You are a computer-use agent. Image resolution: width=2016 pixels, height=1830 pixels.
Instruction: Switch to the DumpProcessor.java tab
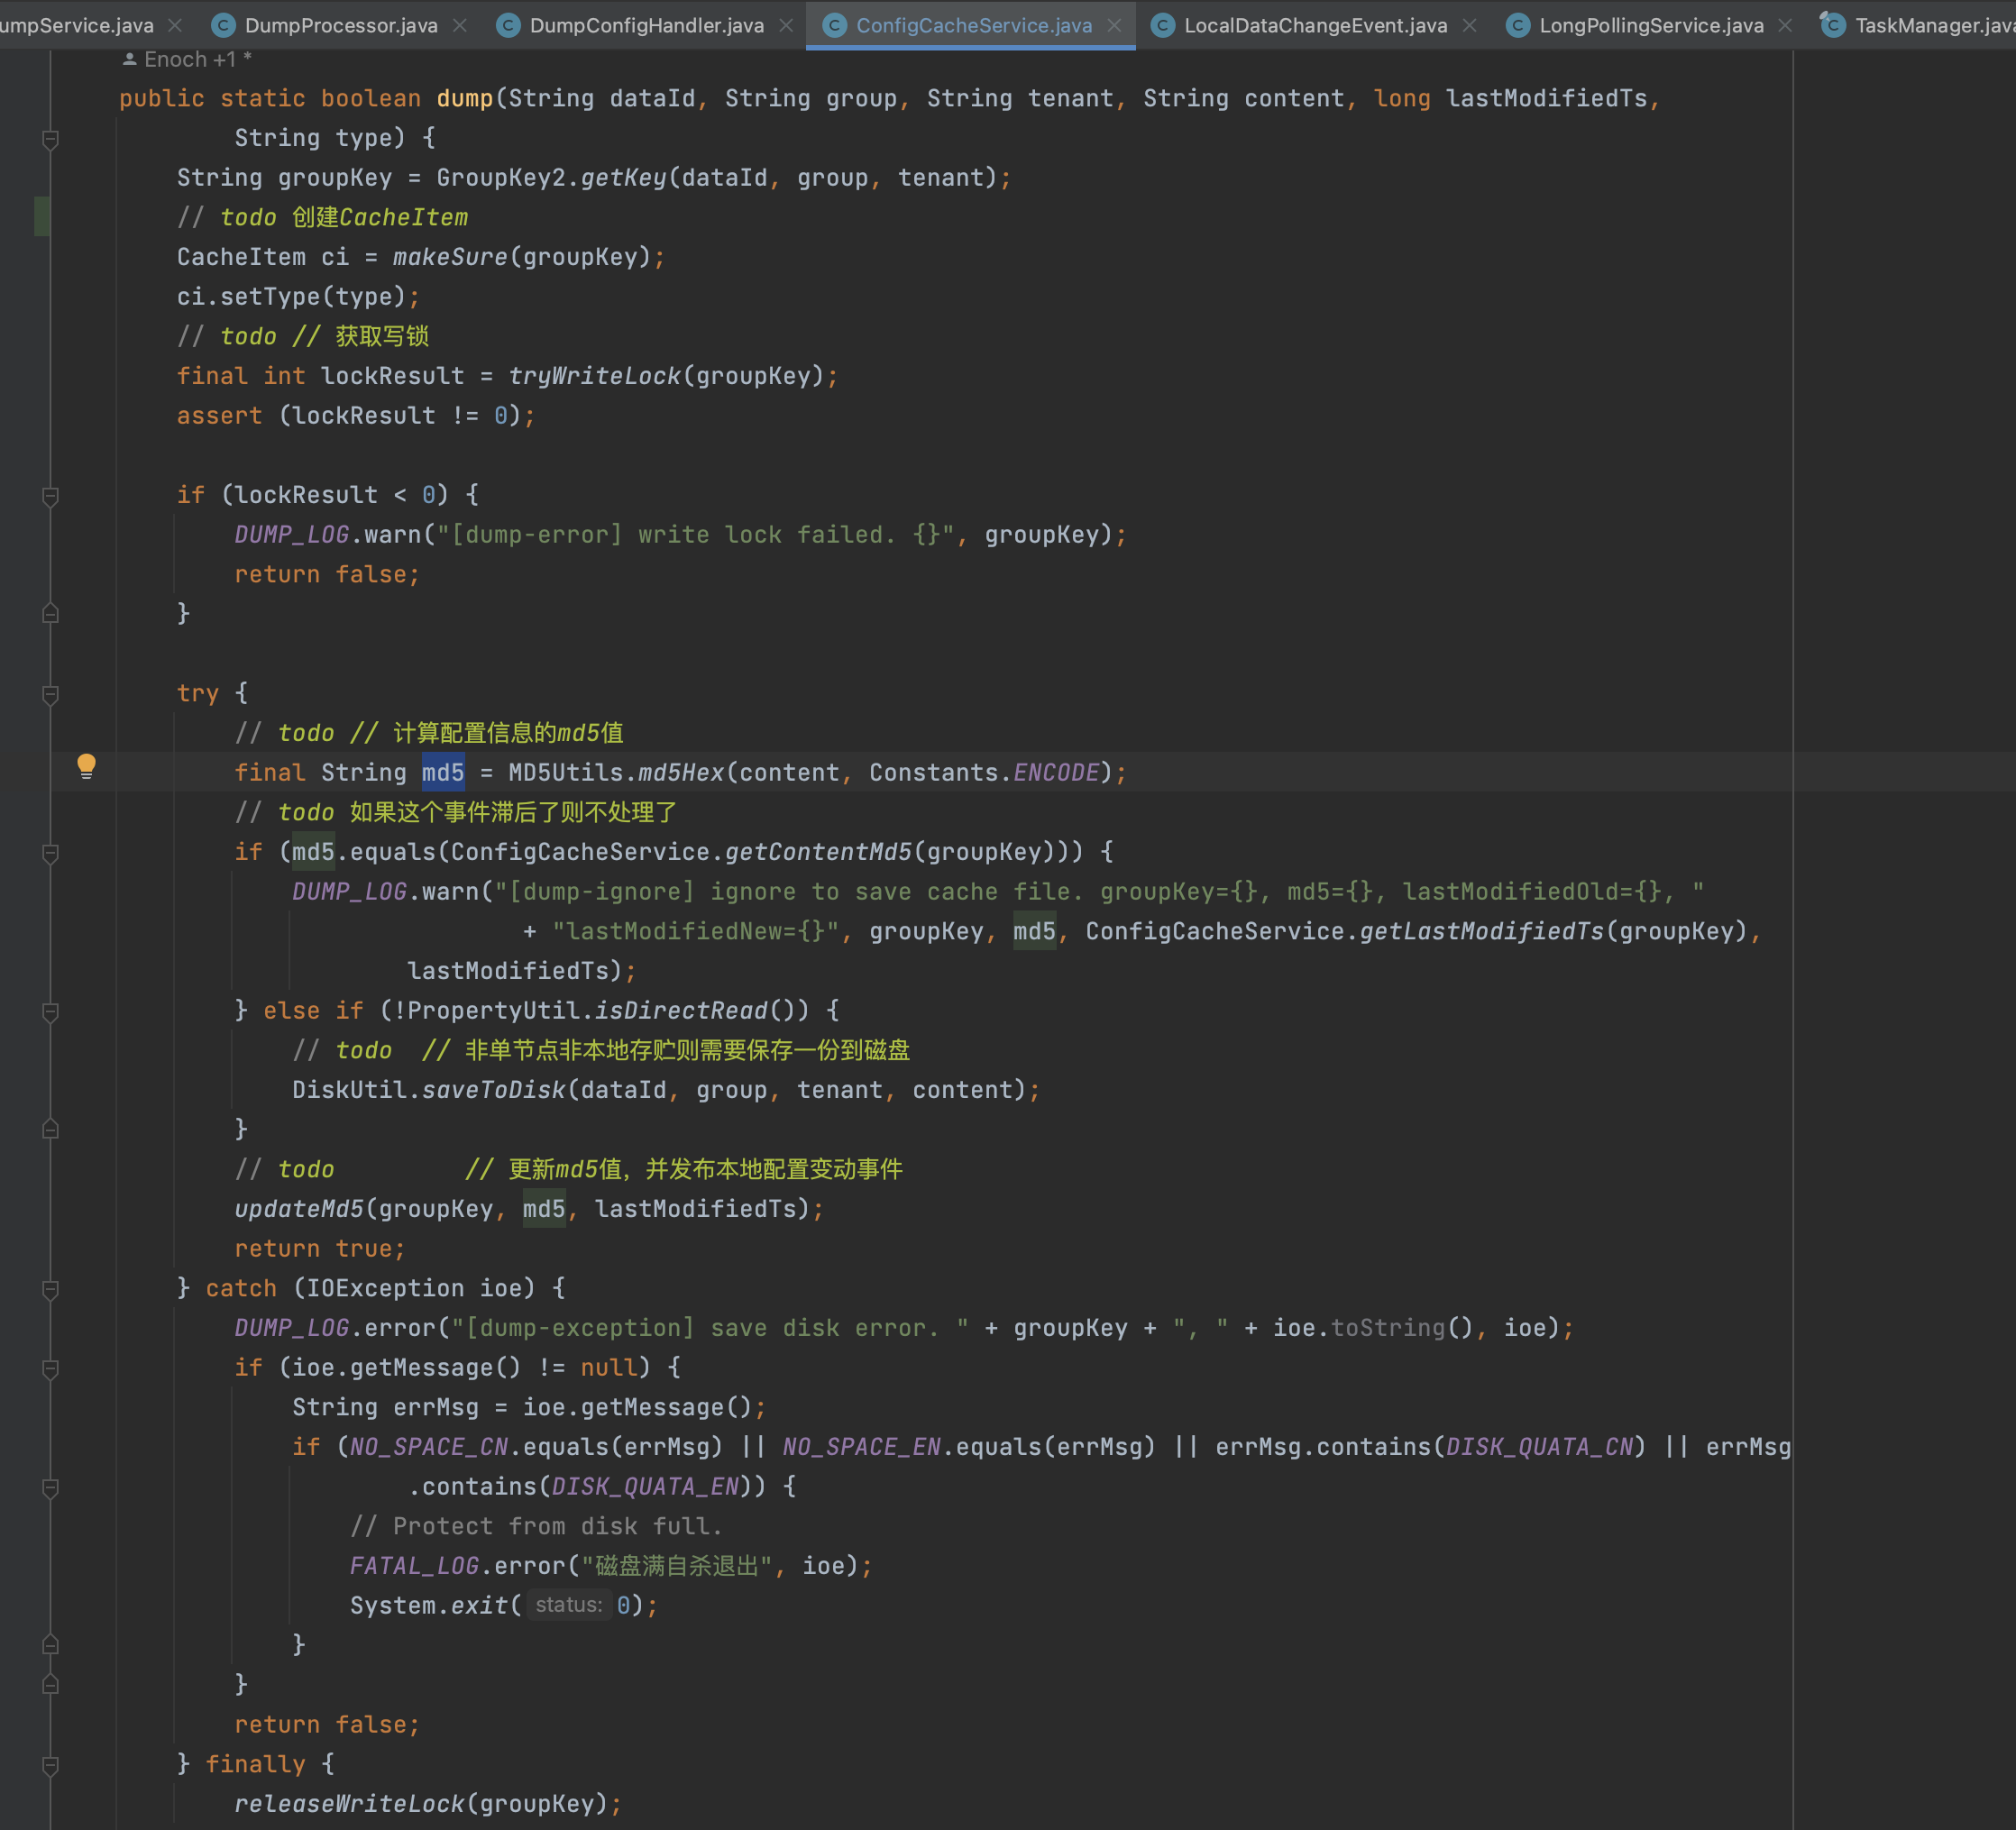[x=340, y=25]
